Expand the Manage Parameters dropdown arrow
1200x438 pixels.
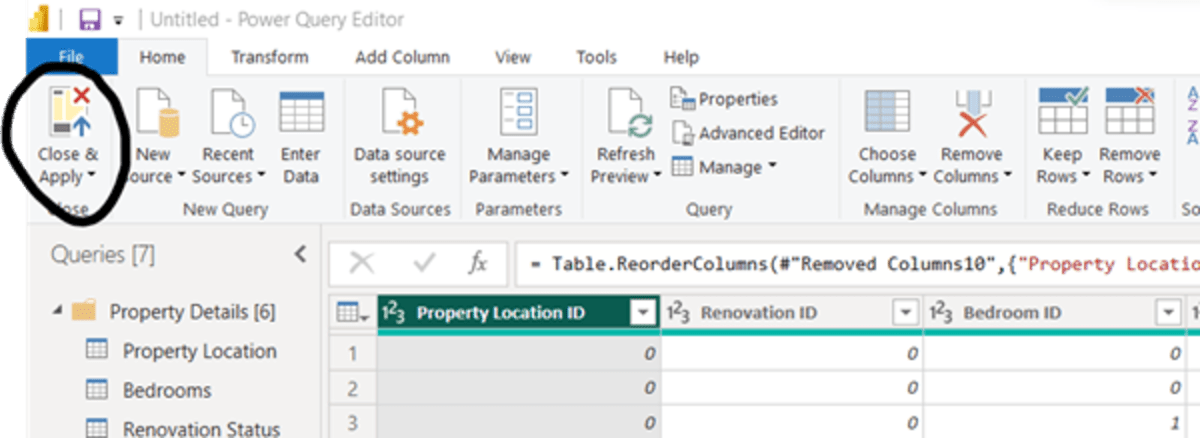point(564,177)
